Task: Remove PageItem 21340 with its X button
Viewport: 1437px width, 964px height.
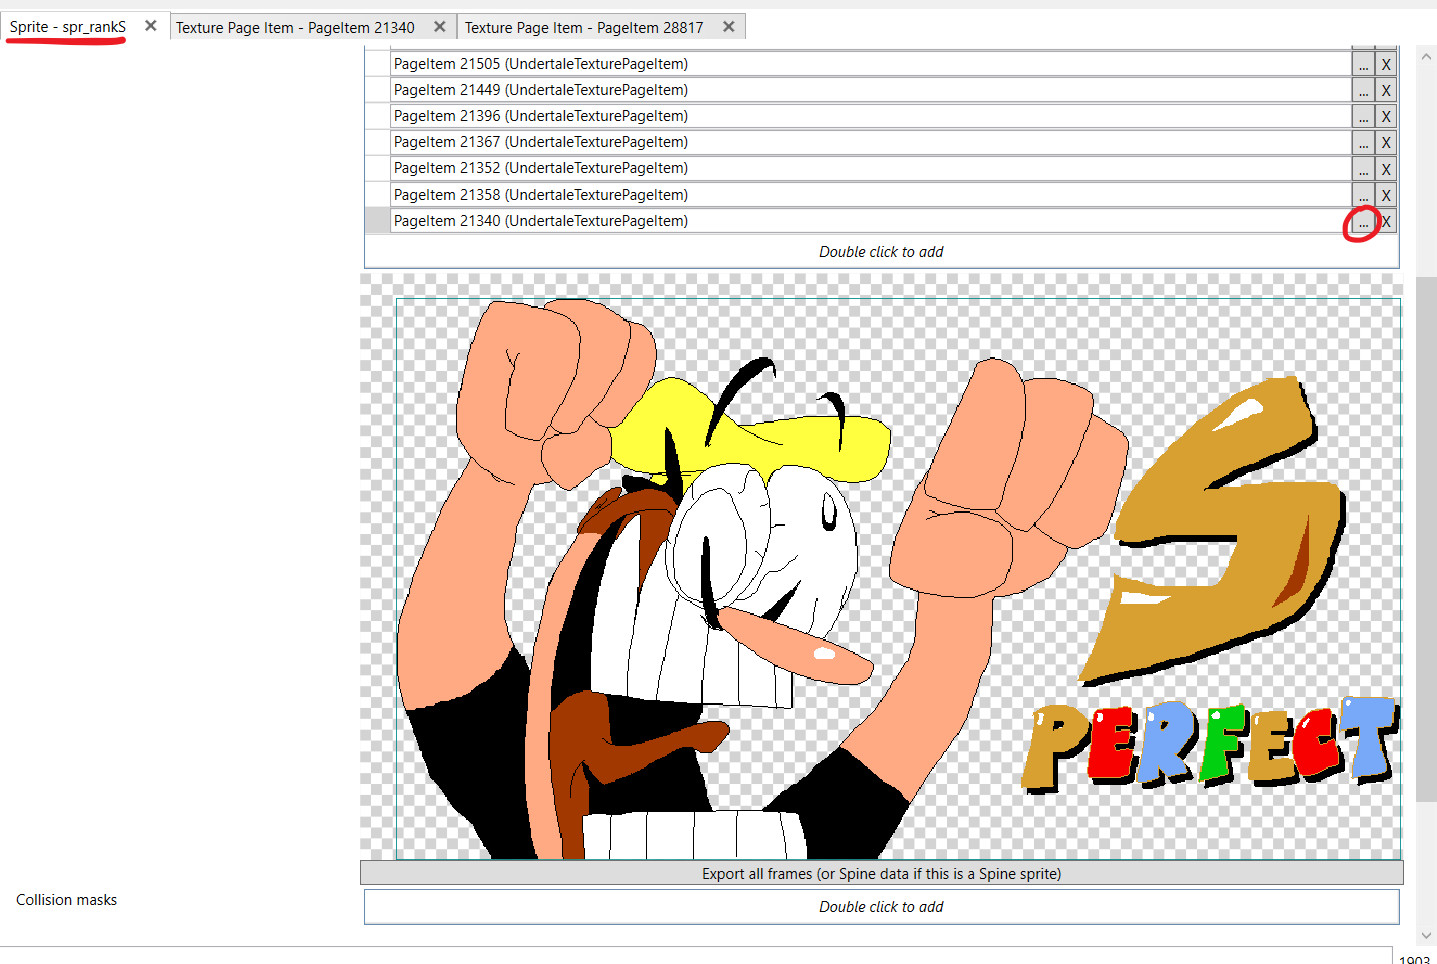Action: pos(1386,222)
